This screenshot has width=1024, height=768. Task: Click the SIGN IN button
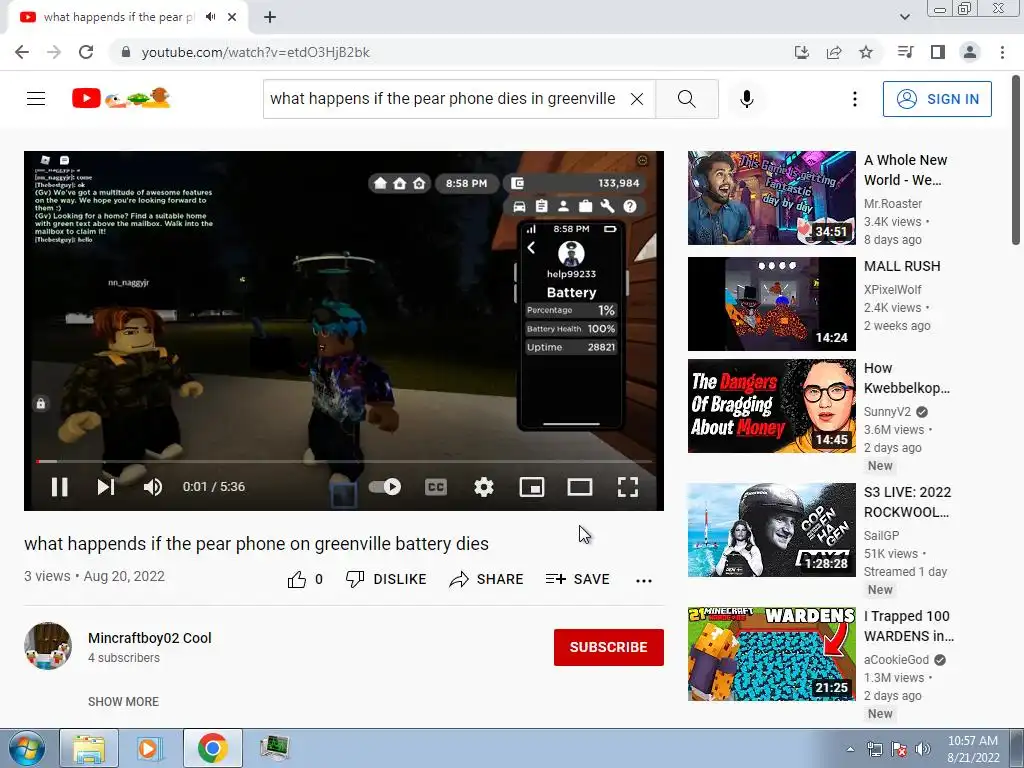(937, 99)
